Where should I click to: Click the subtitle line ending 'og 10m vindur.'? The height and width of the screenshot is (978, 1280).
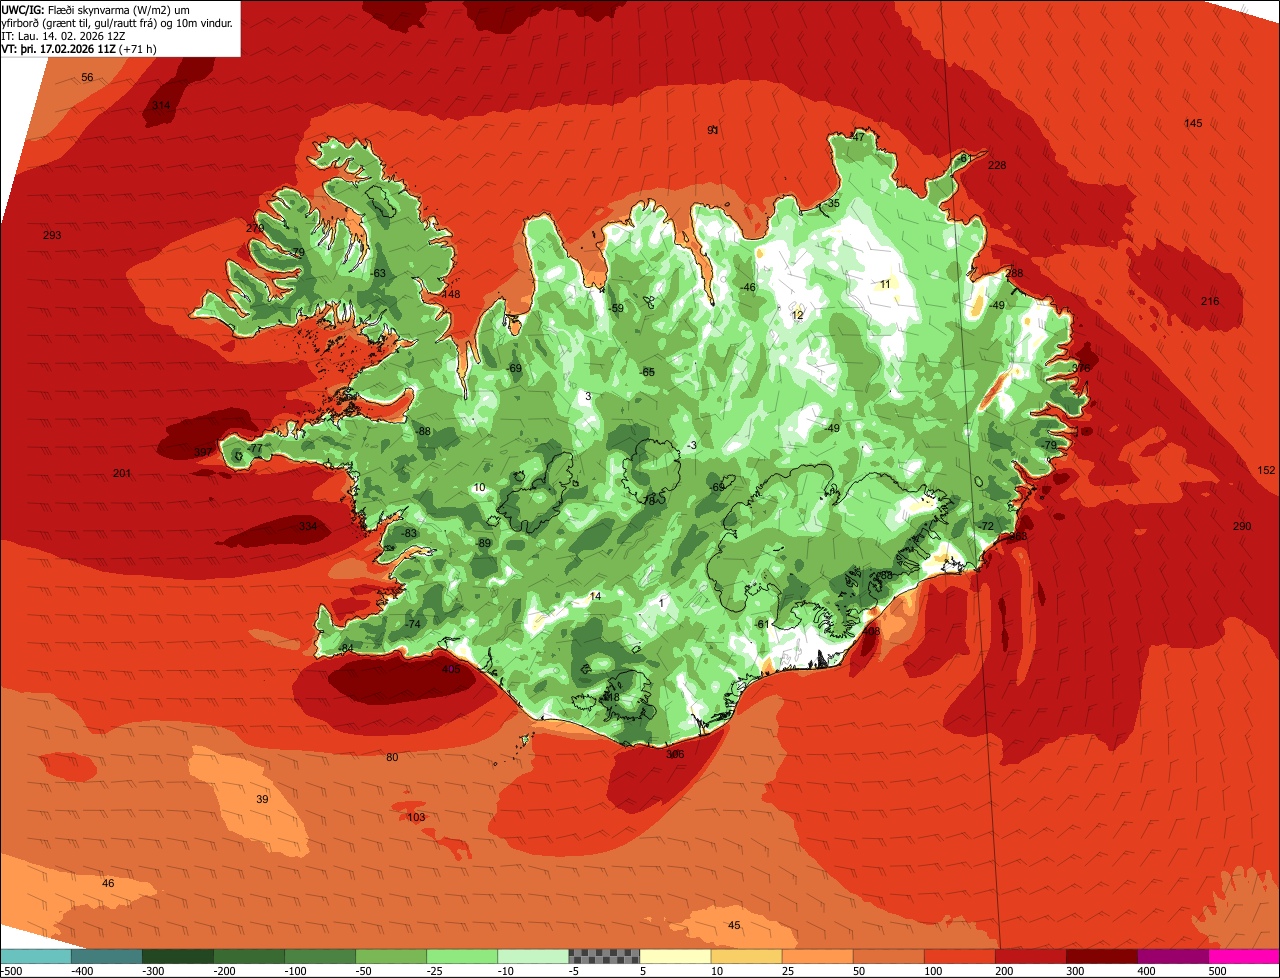(x=117, y=23)
